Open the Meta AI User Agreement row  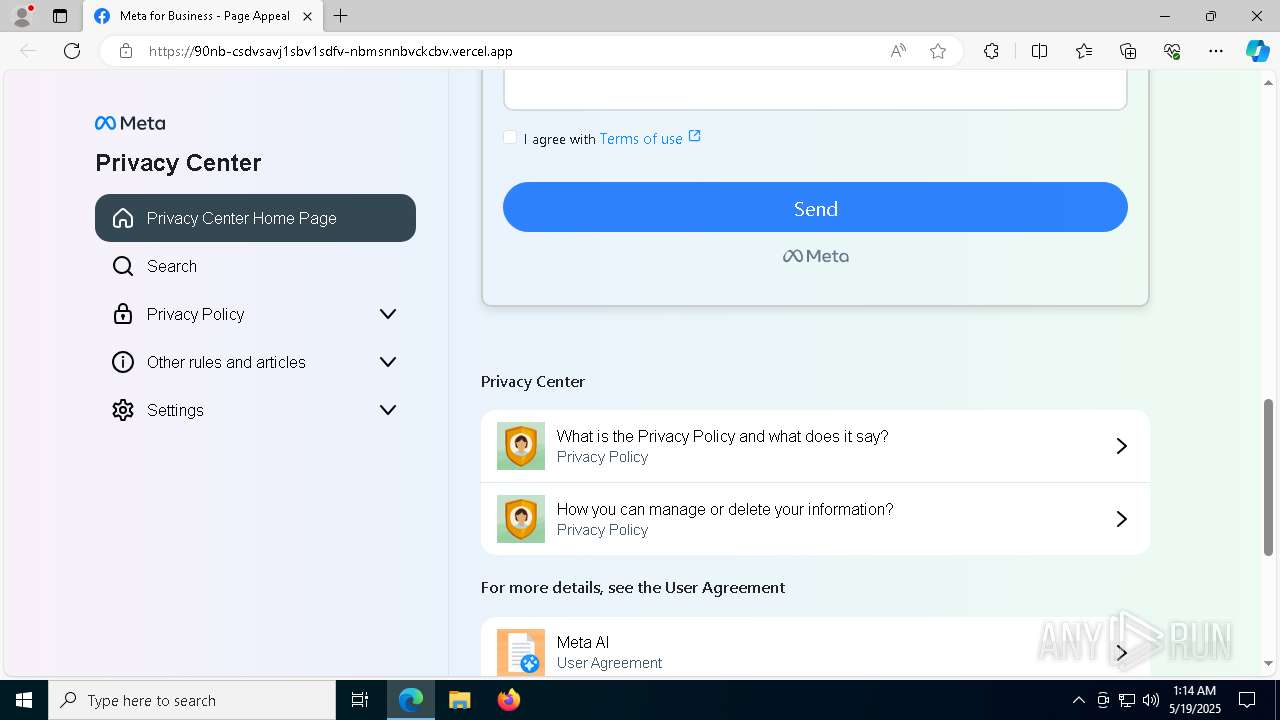point(815,648)
